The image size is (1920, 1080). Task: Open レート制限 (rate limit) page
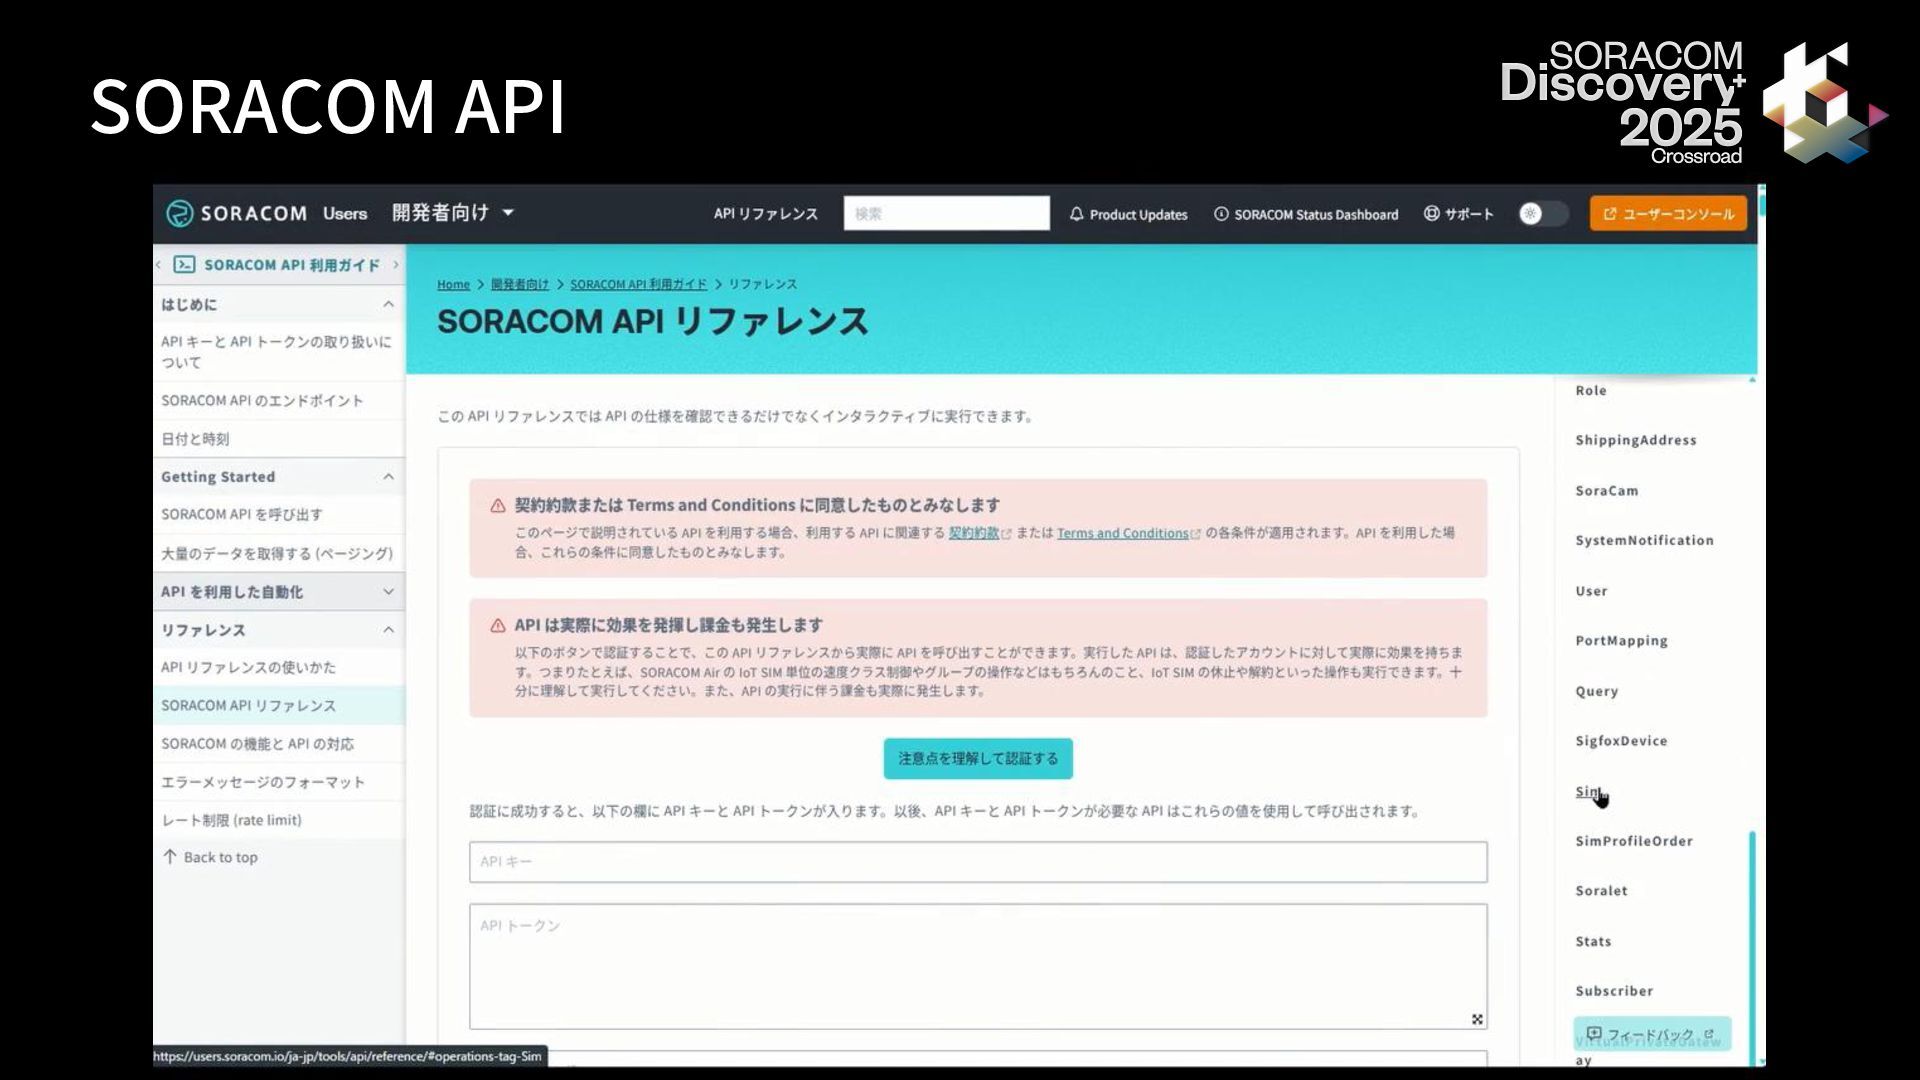click(278, 820)
